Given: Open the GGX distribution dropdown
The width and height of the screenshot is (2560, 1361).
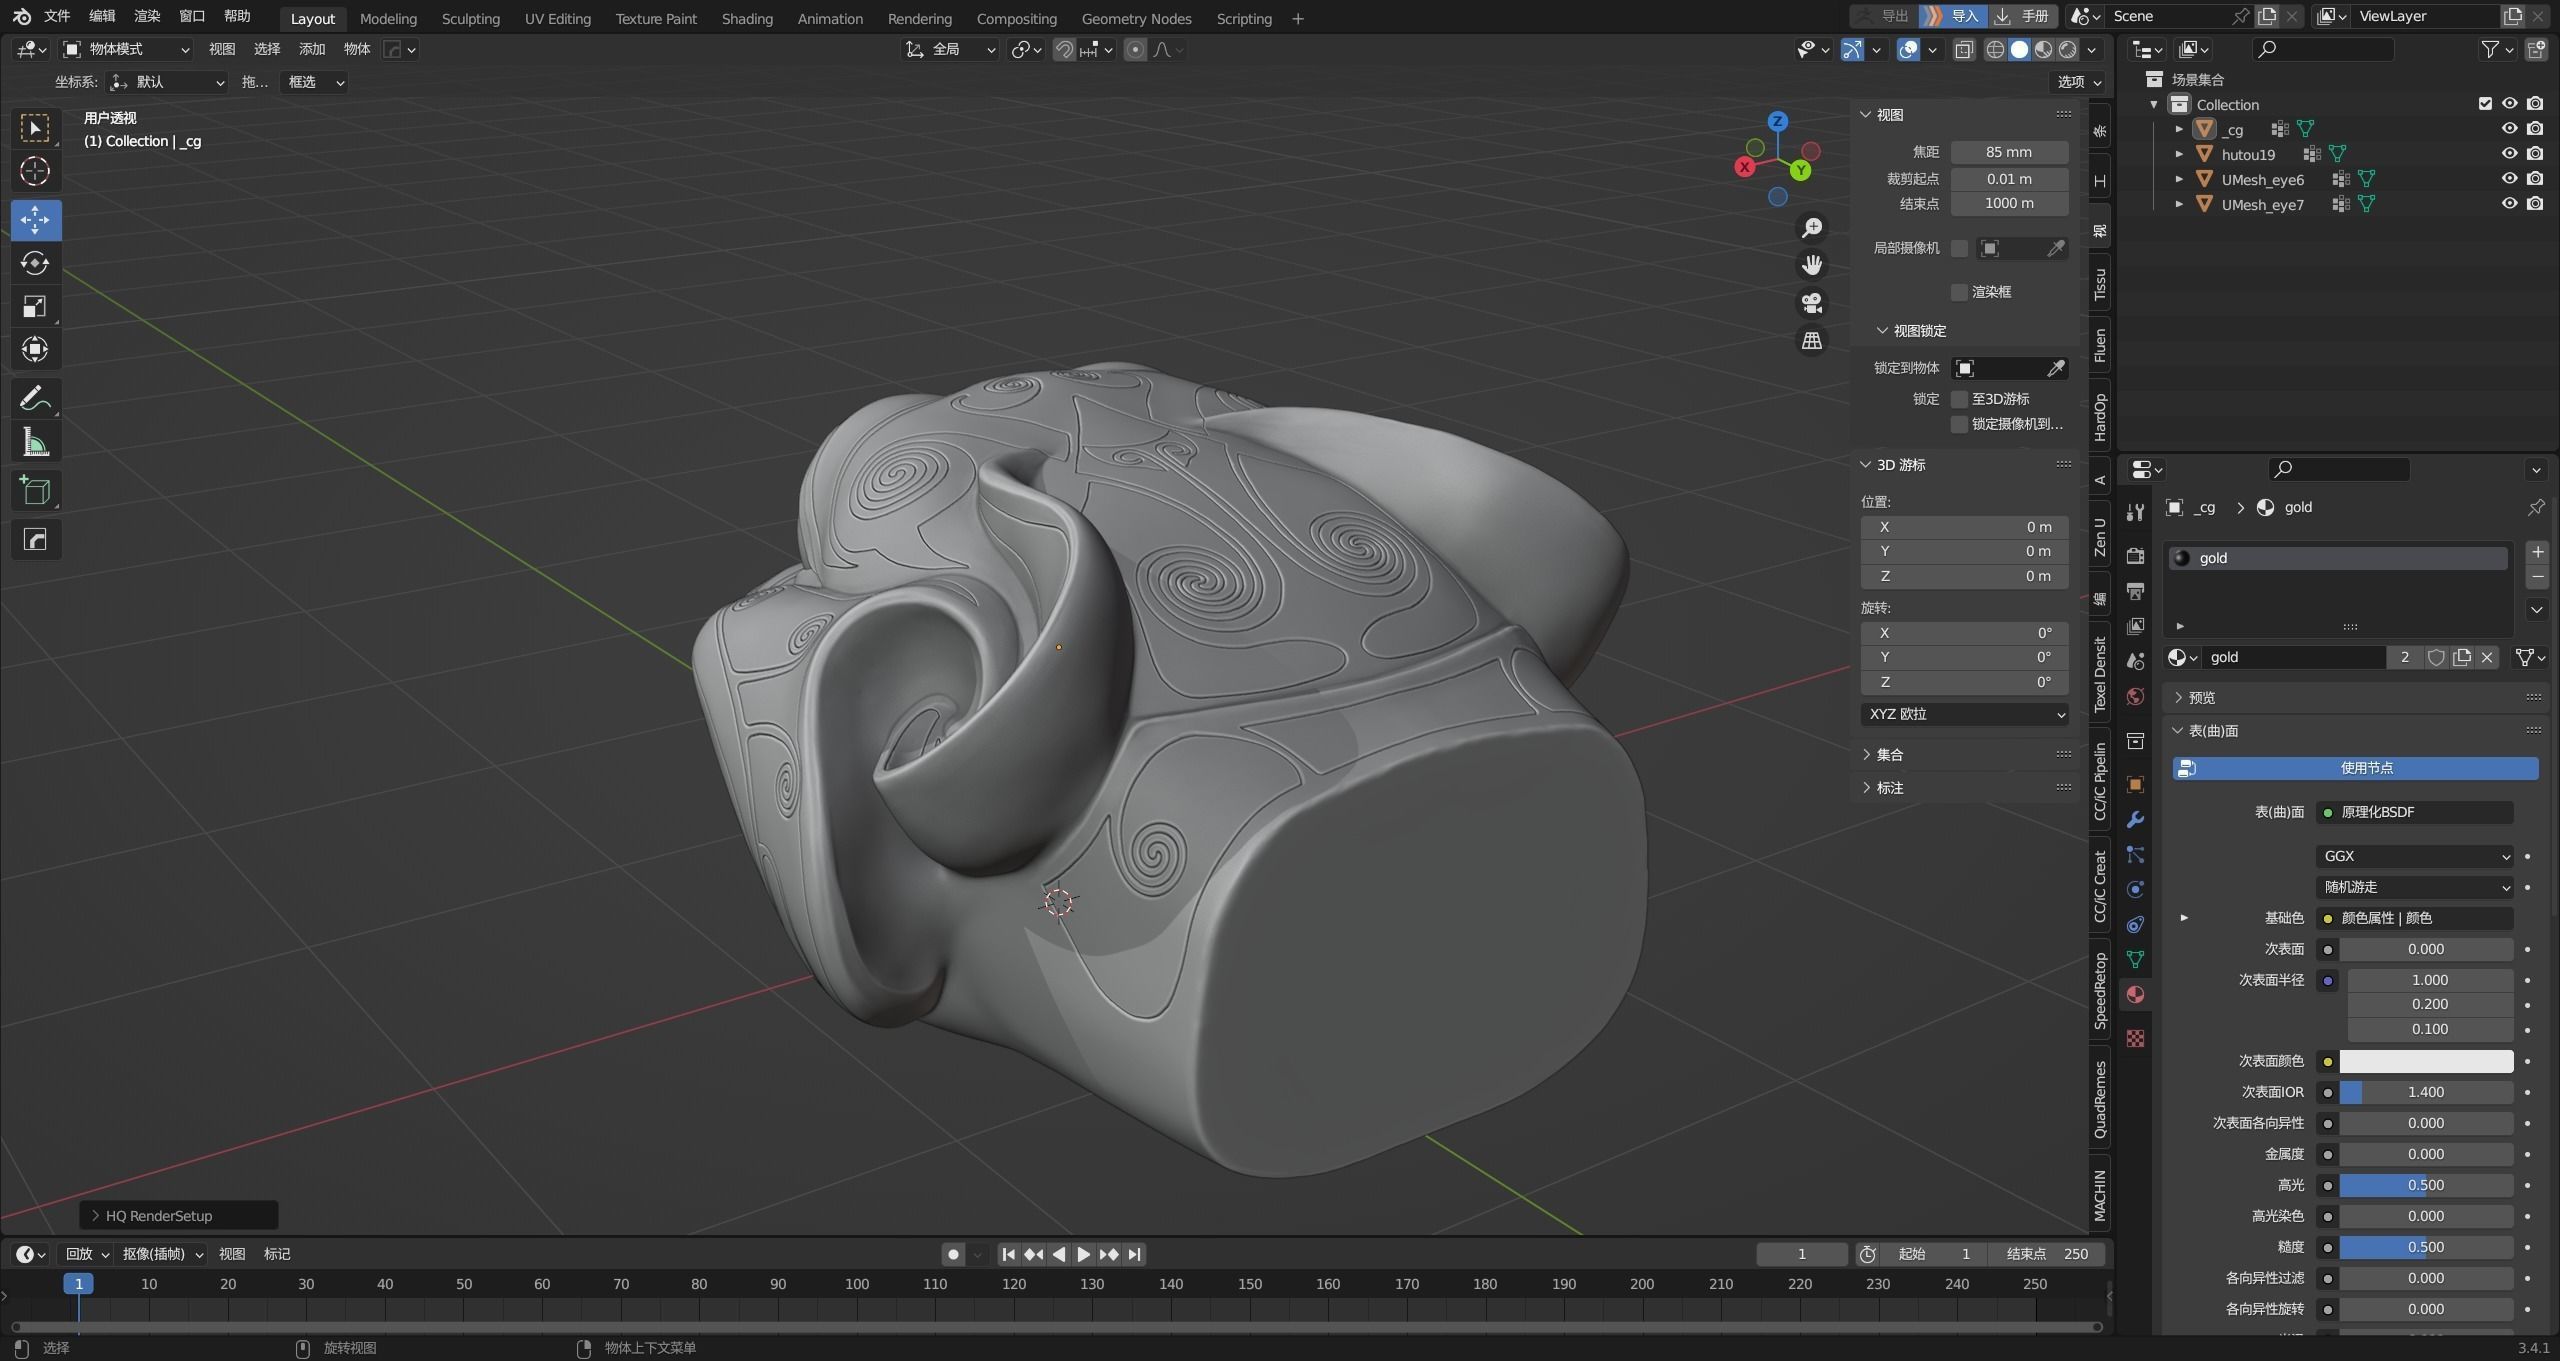Looking at the screenshot, I should tap(2413, 856).
